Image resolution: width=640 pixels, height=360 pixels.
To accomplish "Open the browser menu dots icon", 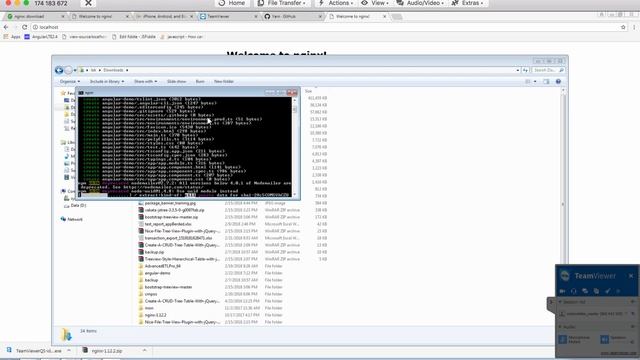I will click(634, 27).
